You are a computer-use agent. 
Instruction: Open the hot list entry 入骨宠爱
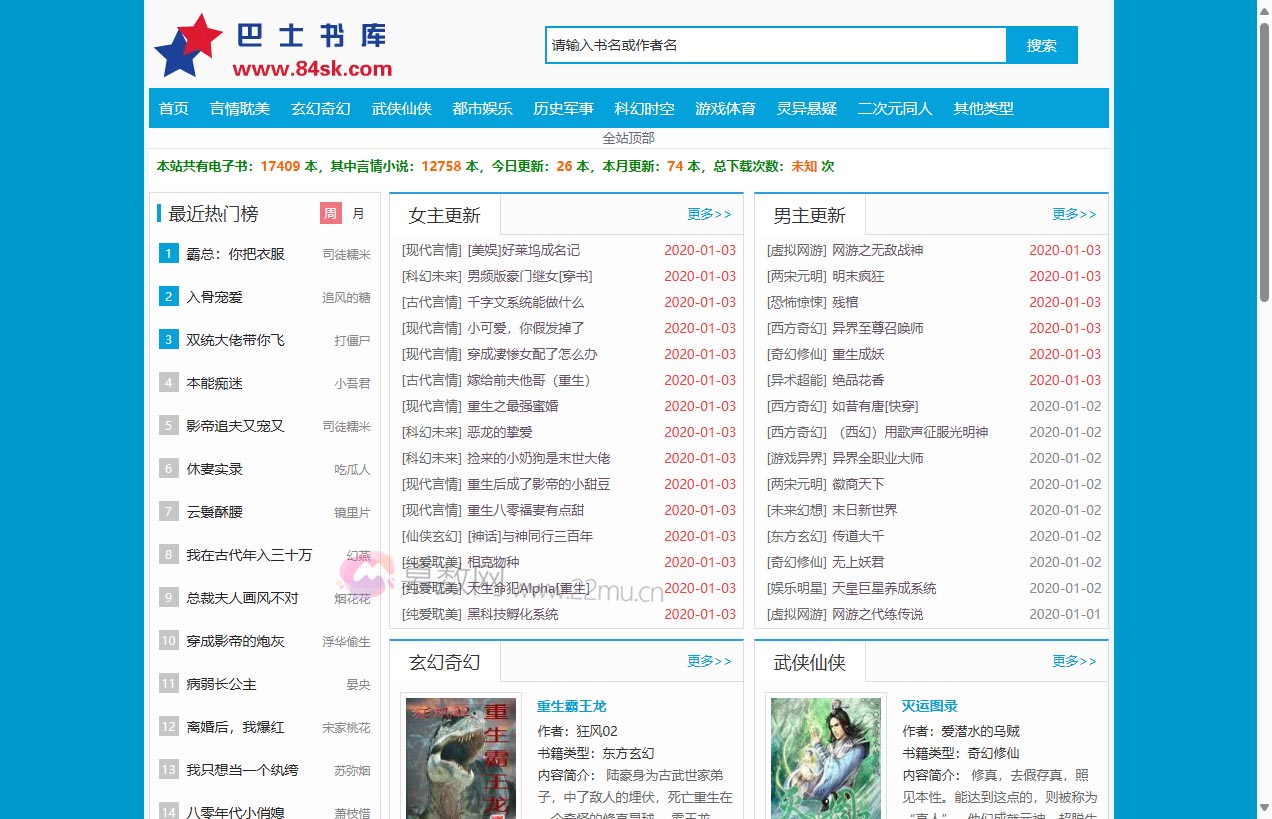pos(214,297)
